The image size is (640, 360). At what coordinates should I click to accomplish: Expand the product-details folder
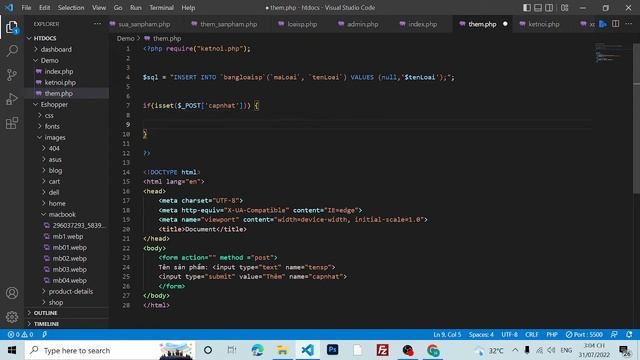tap(71, 291)
